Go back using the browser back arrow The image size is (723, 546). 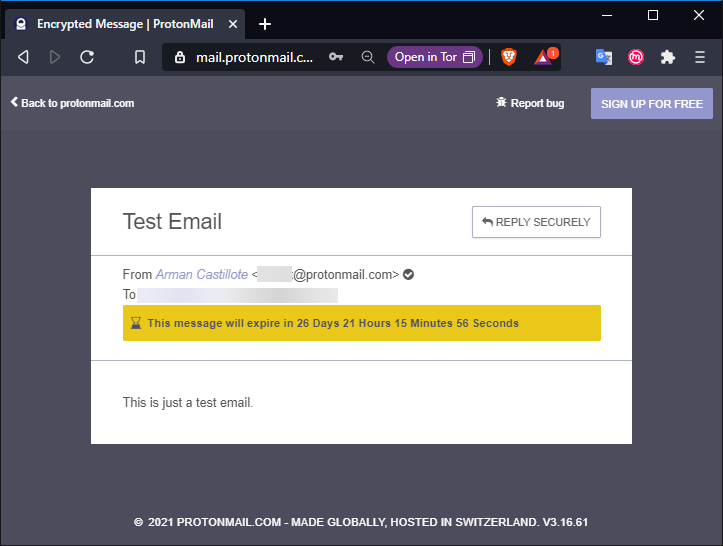(23, 57)
